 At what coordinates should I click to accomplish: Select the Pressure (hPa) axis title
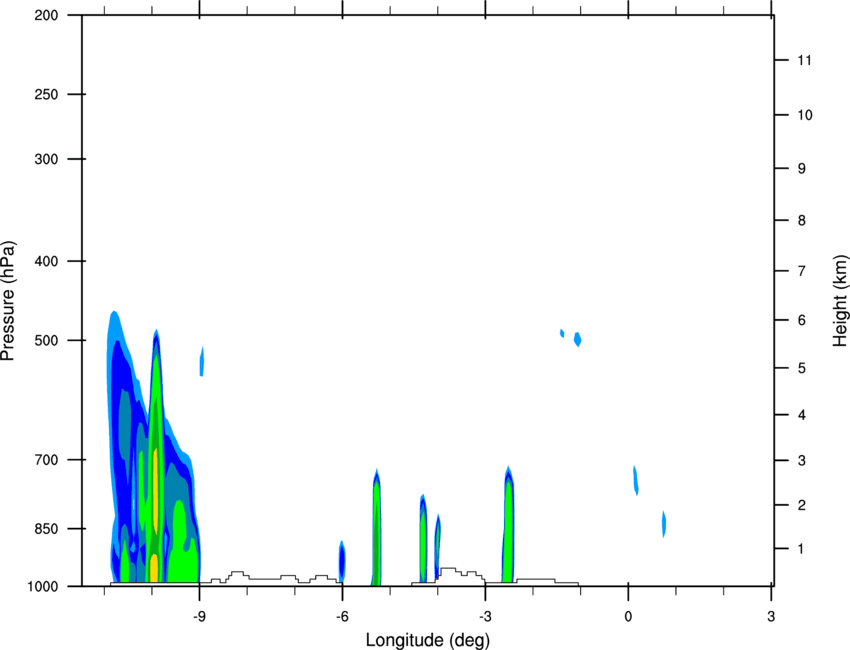[8, 301]
